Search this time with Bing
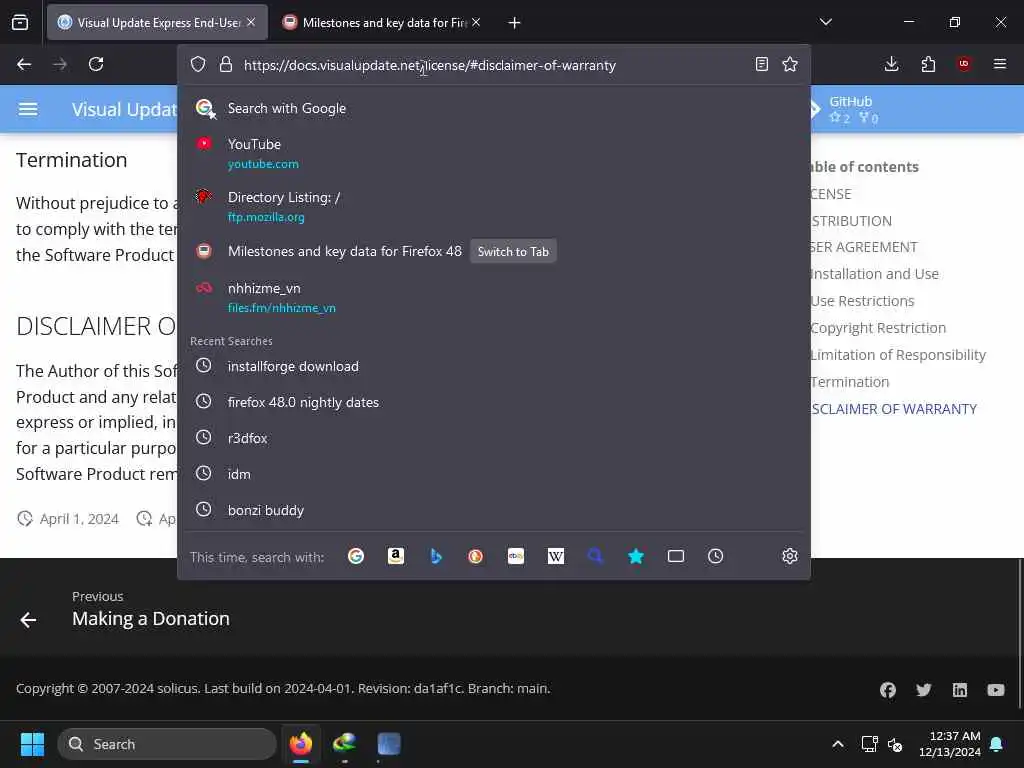1024x768 pixels. [x=436, y=556]
